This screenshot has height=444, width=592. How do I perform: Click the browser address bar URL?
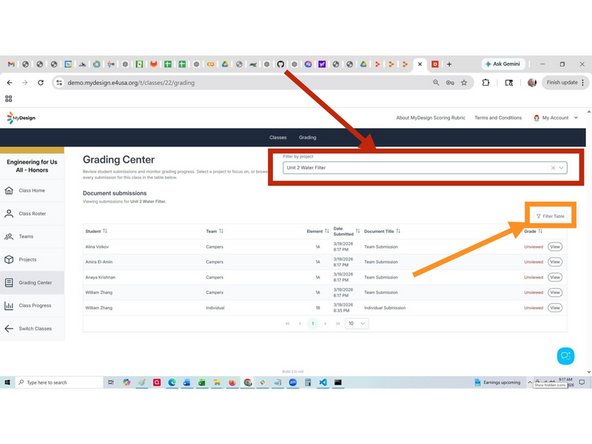click(x=131, y=83)
